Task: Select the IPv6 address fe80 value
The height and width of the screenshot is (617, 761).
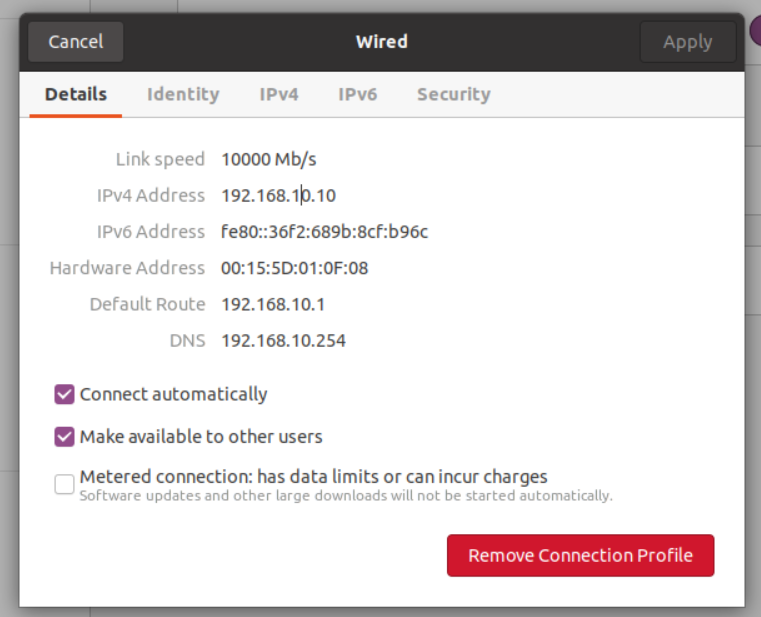Action: 324,232
